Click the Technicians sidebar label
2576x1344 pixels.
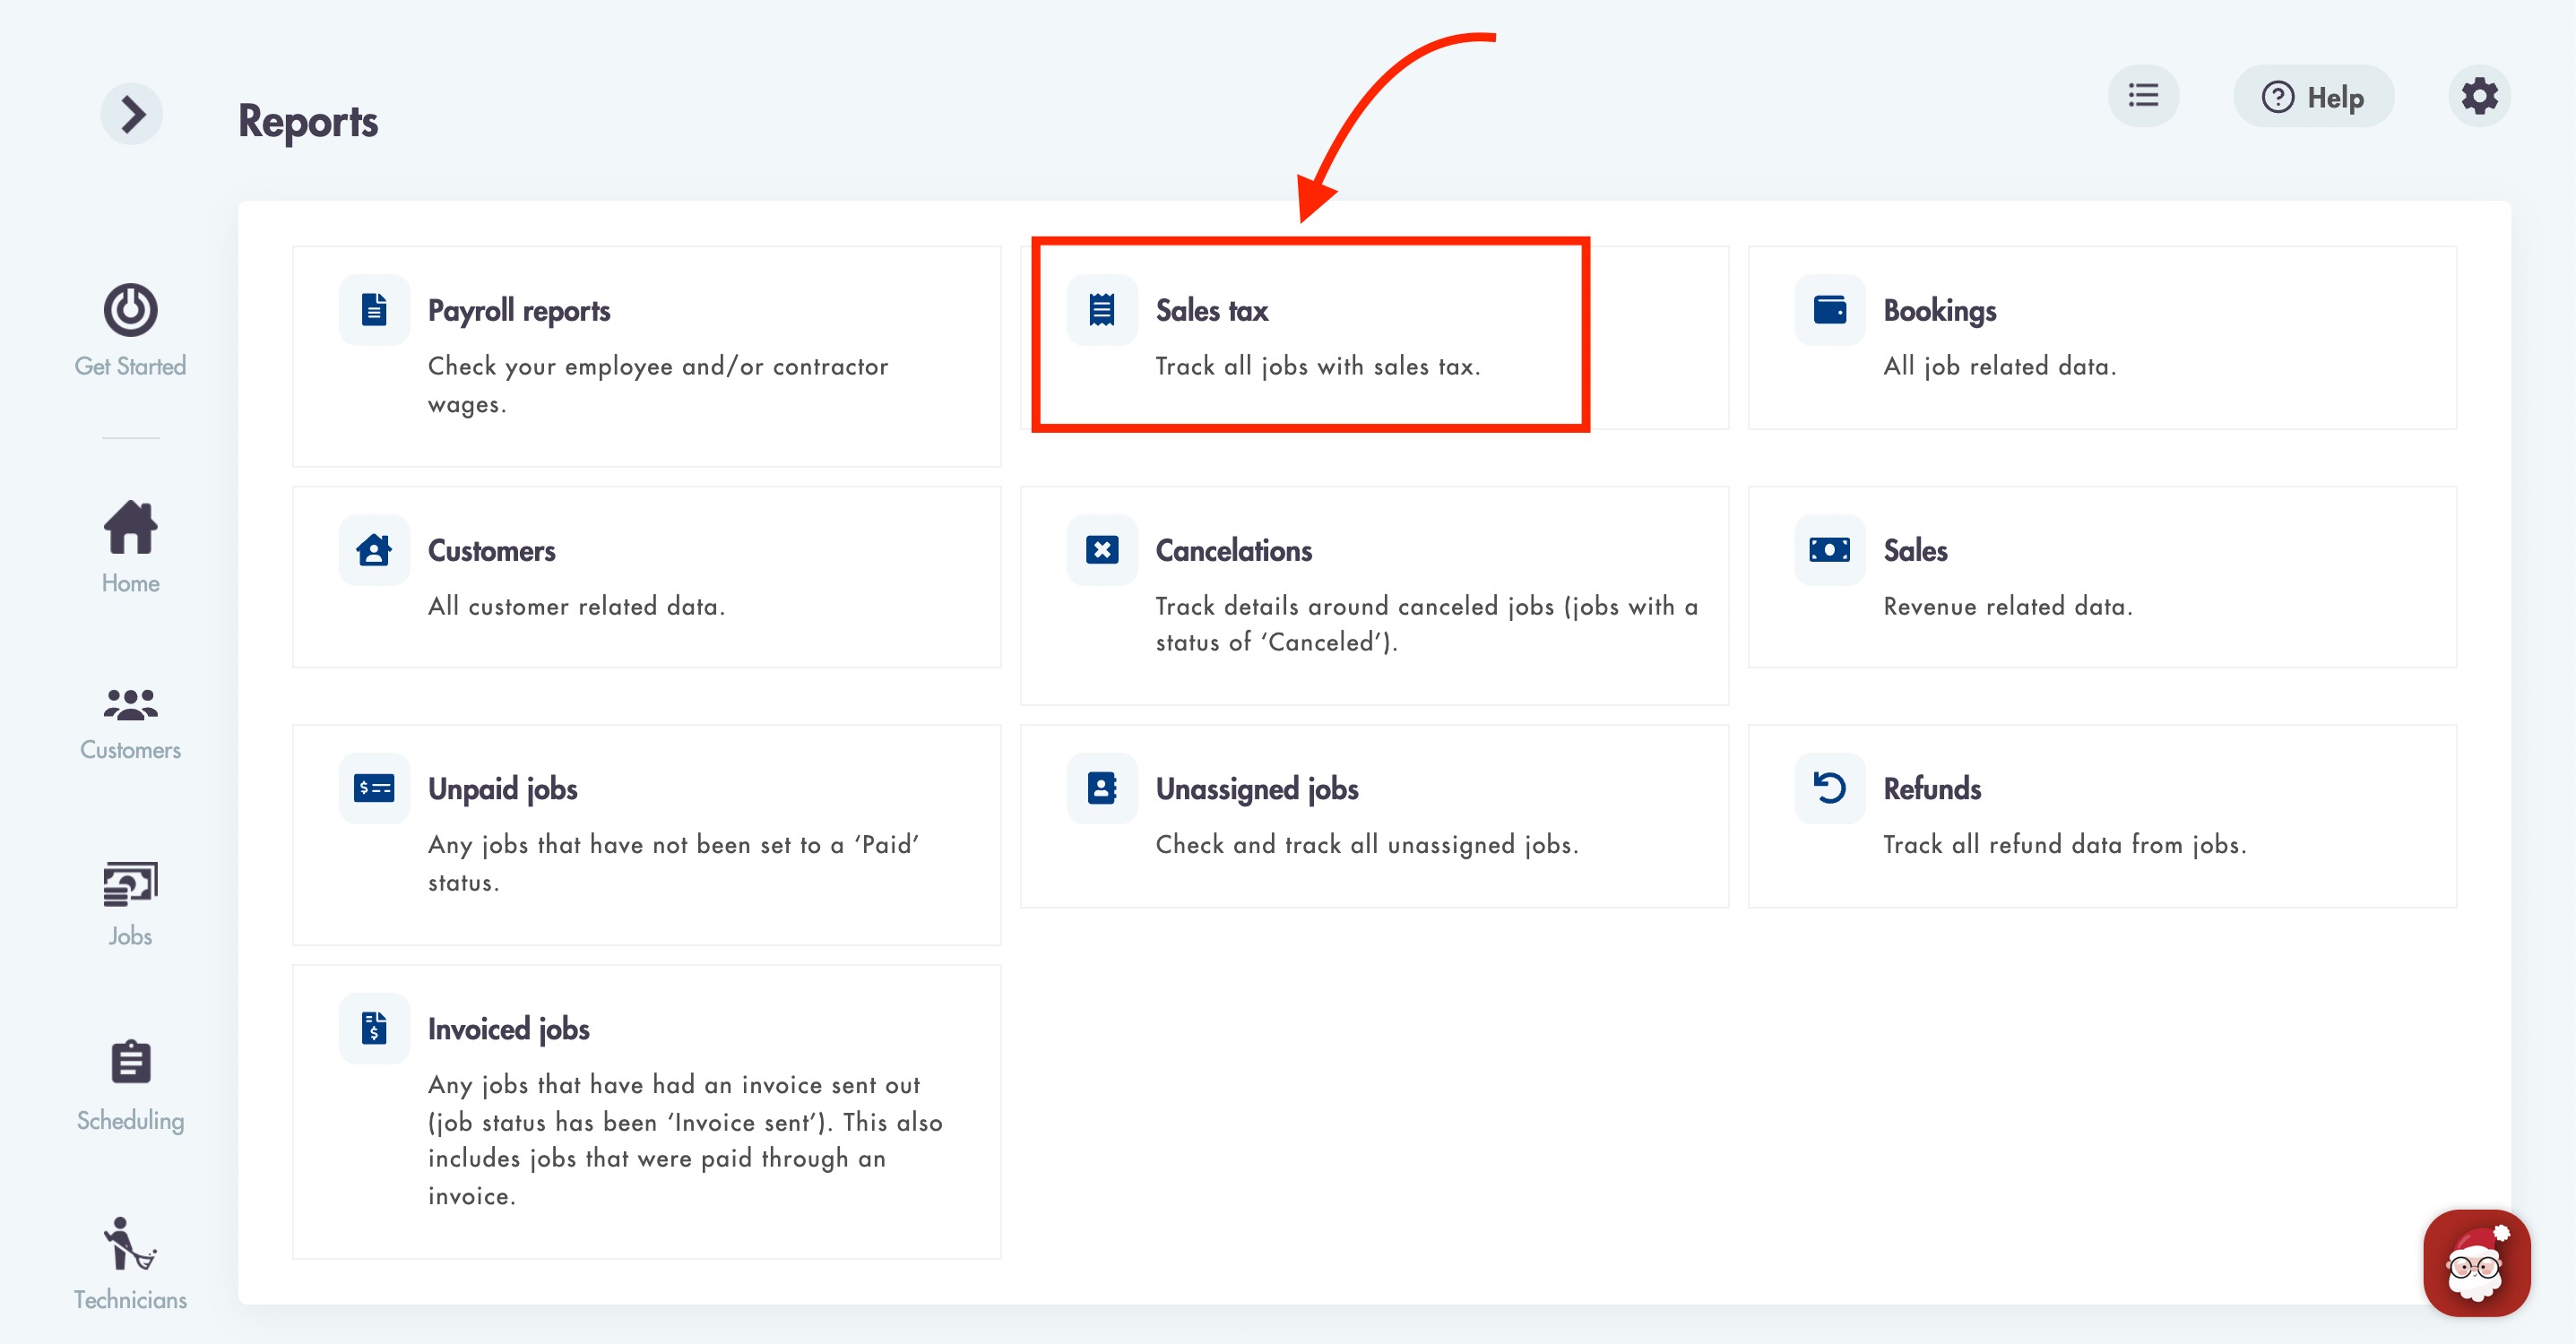pos(130,1300)
